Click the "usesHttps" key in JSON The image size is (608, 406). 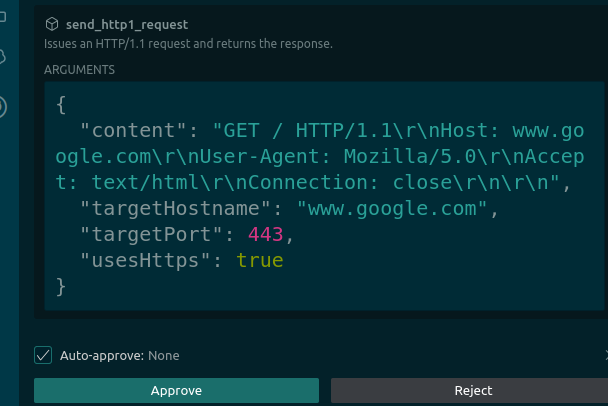[x=145, y=260]
